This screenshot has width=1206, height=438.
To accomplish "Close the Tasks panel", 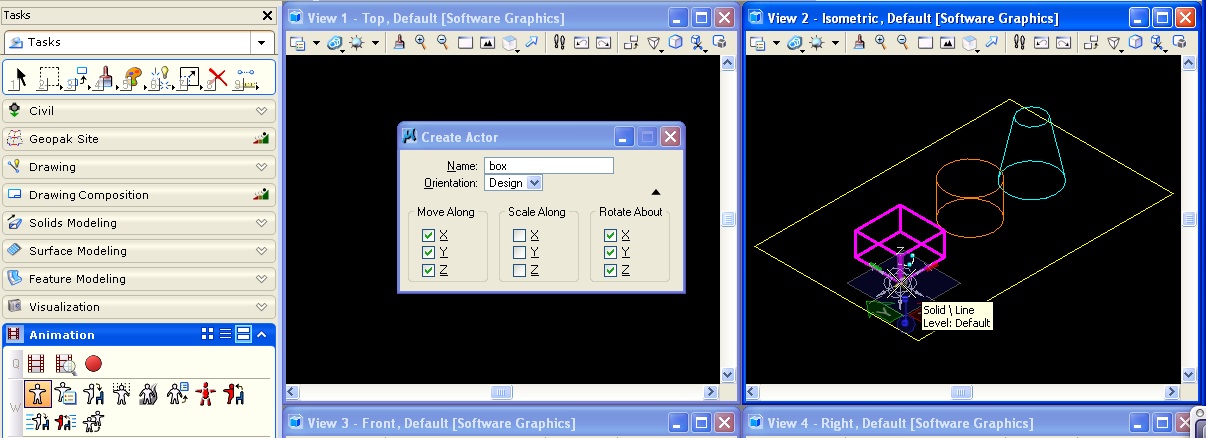I will pos(267,15).
